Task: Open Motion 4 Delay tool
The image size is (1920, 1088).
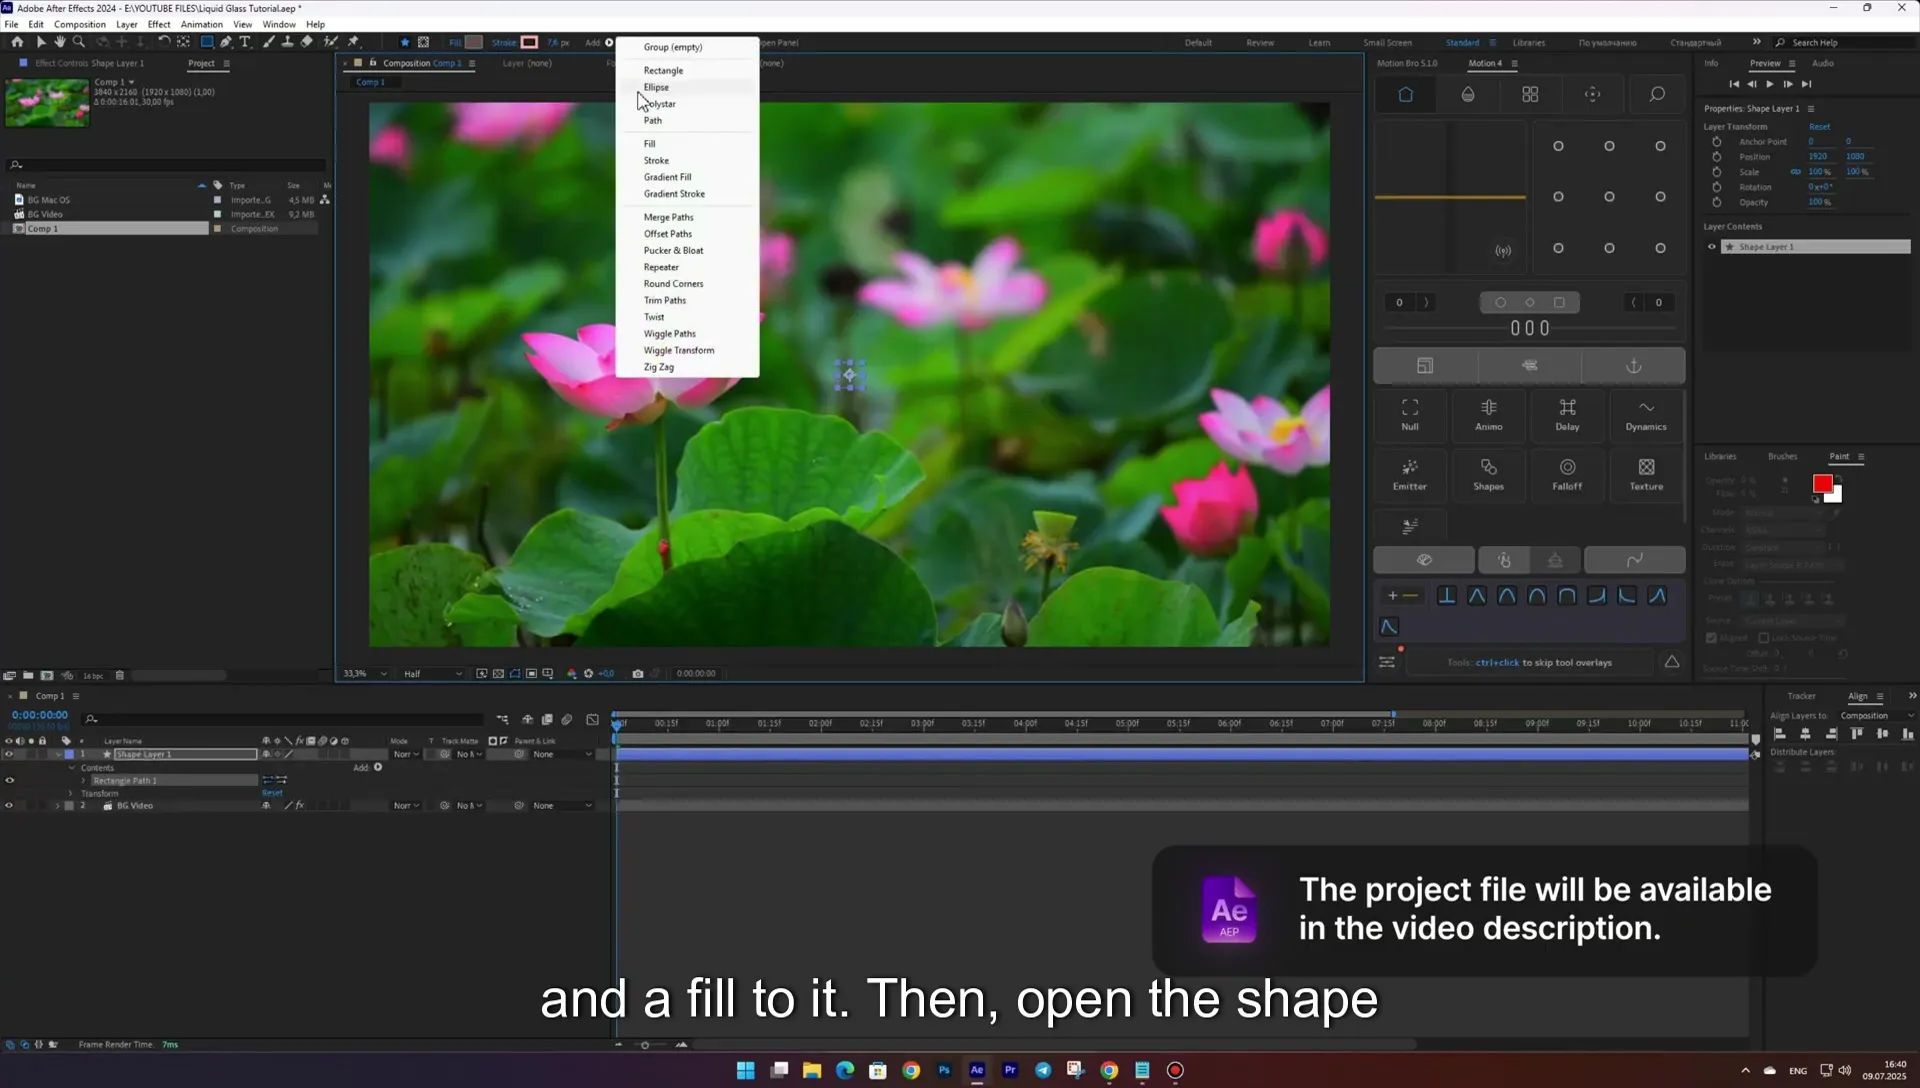Action: pyautogui.click(x=1567, y=414)
